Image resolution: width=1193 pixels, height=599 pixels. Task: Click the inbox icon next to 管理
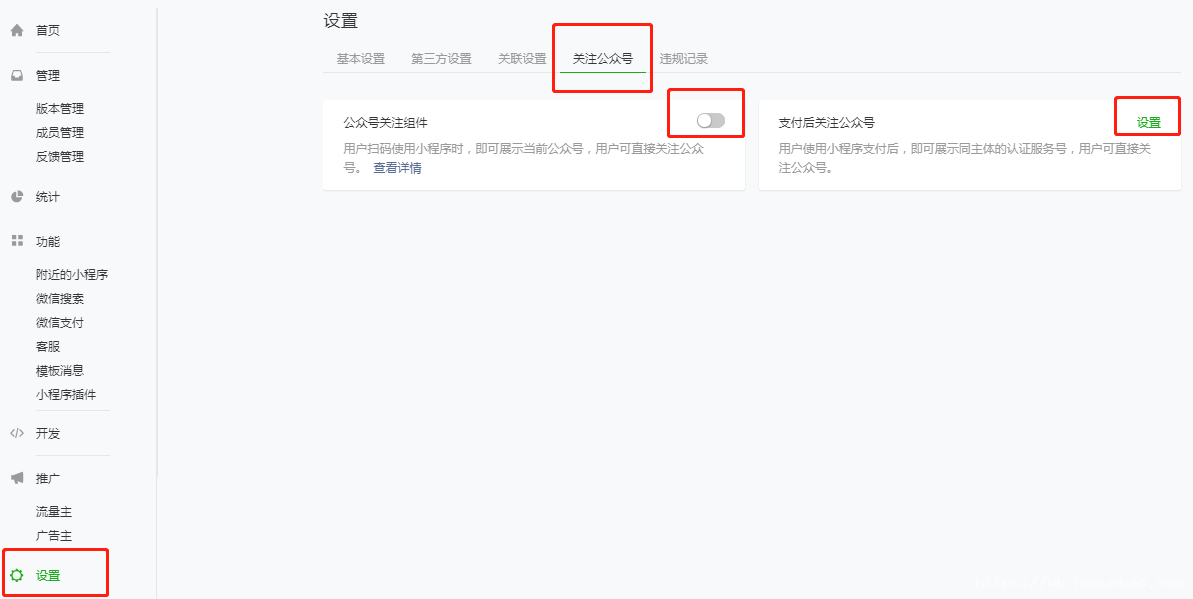(x=17, y=75)
